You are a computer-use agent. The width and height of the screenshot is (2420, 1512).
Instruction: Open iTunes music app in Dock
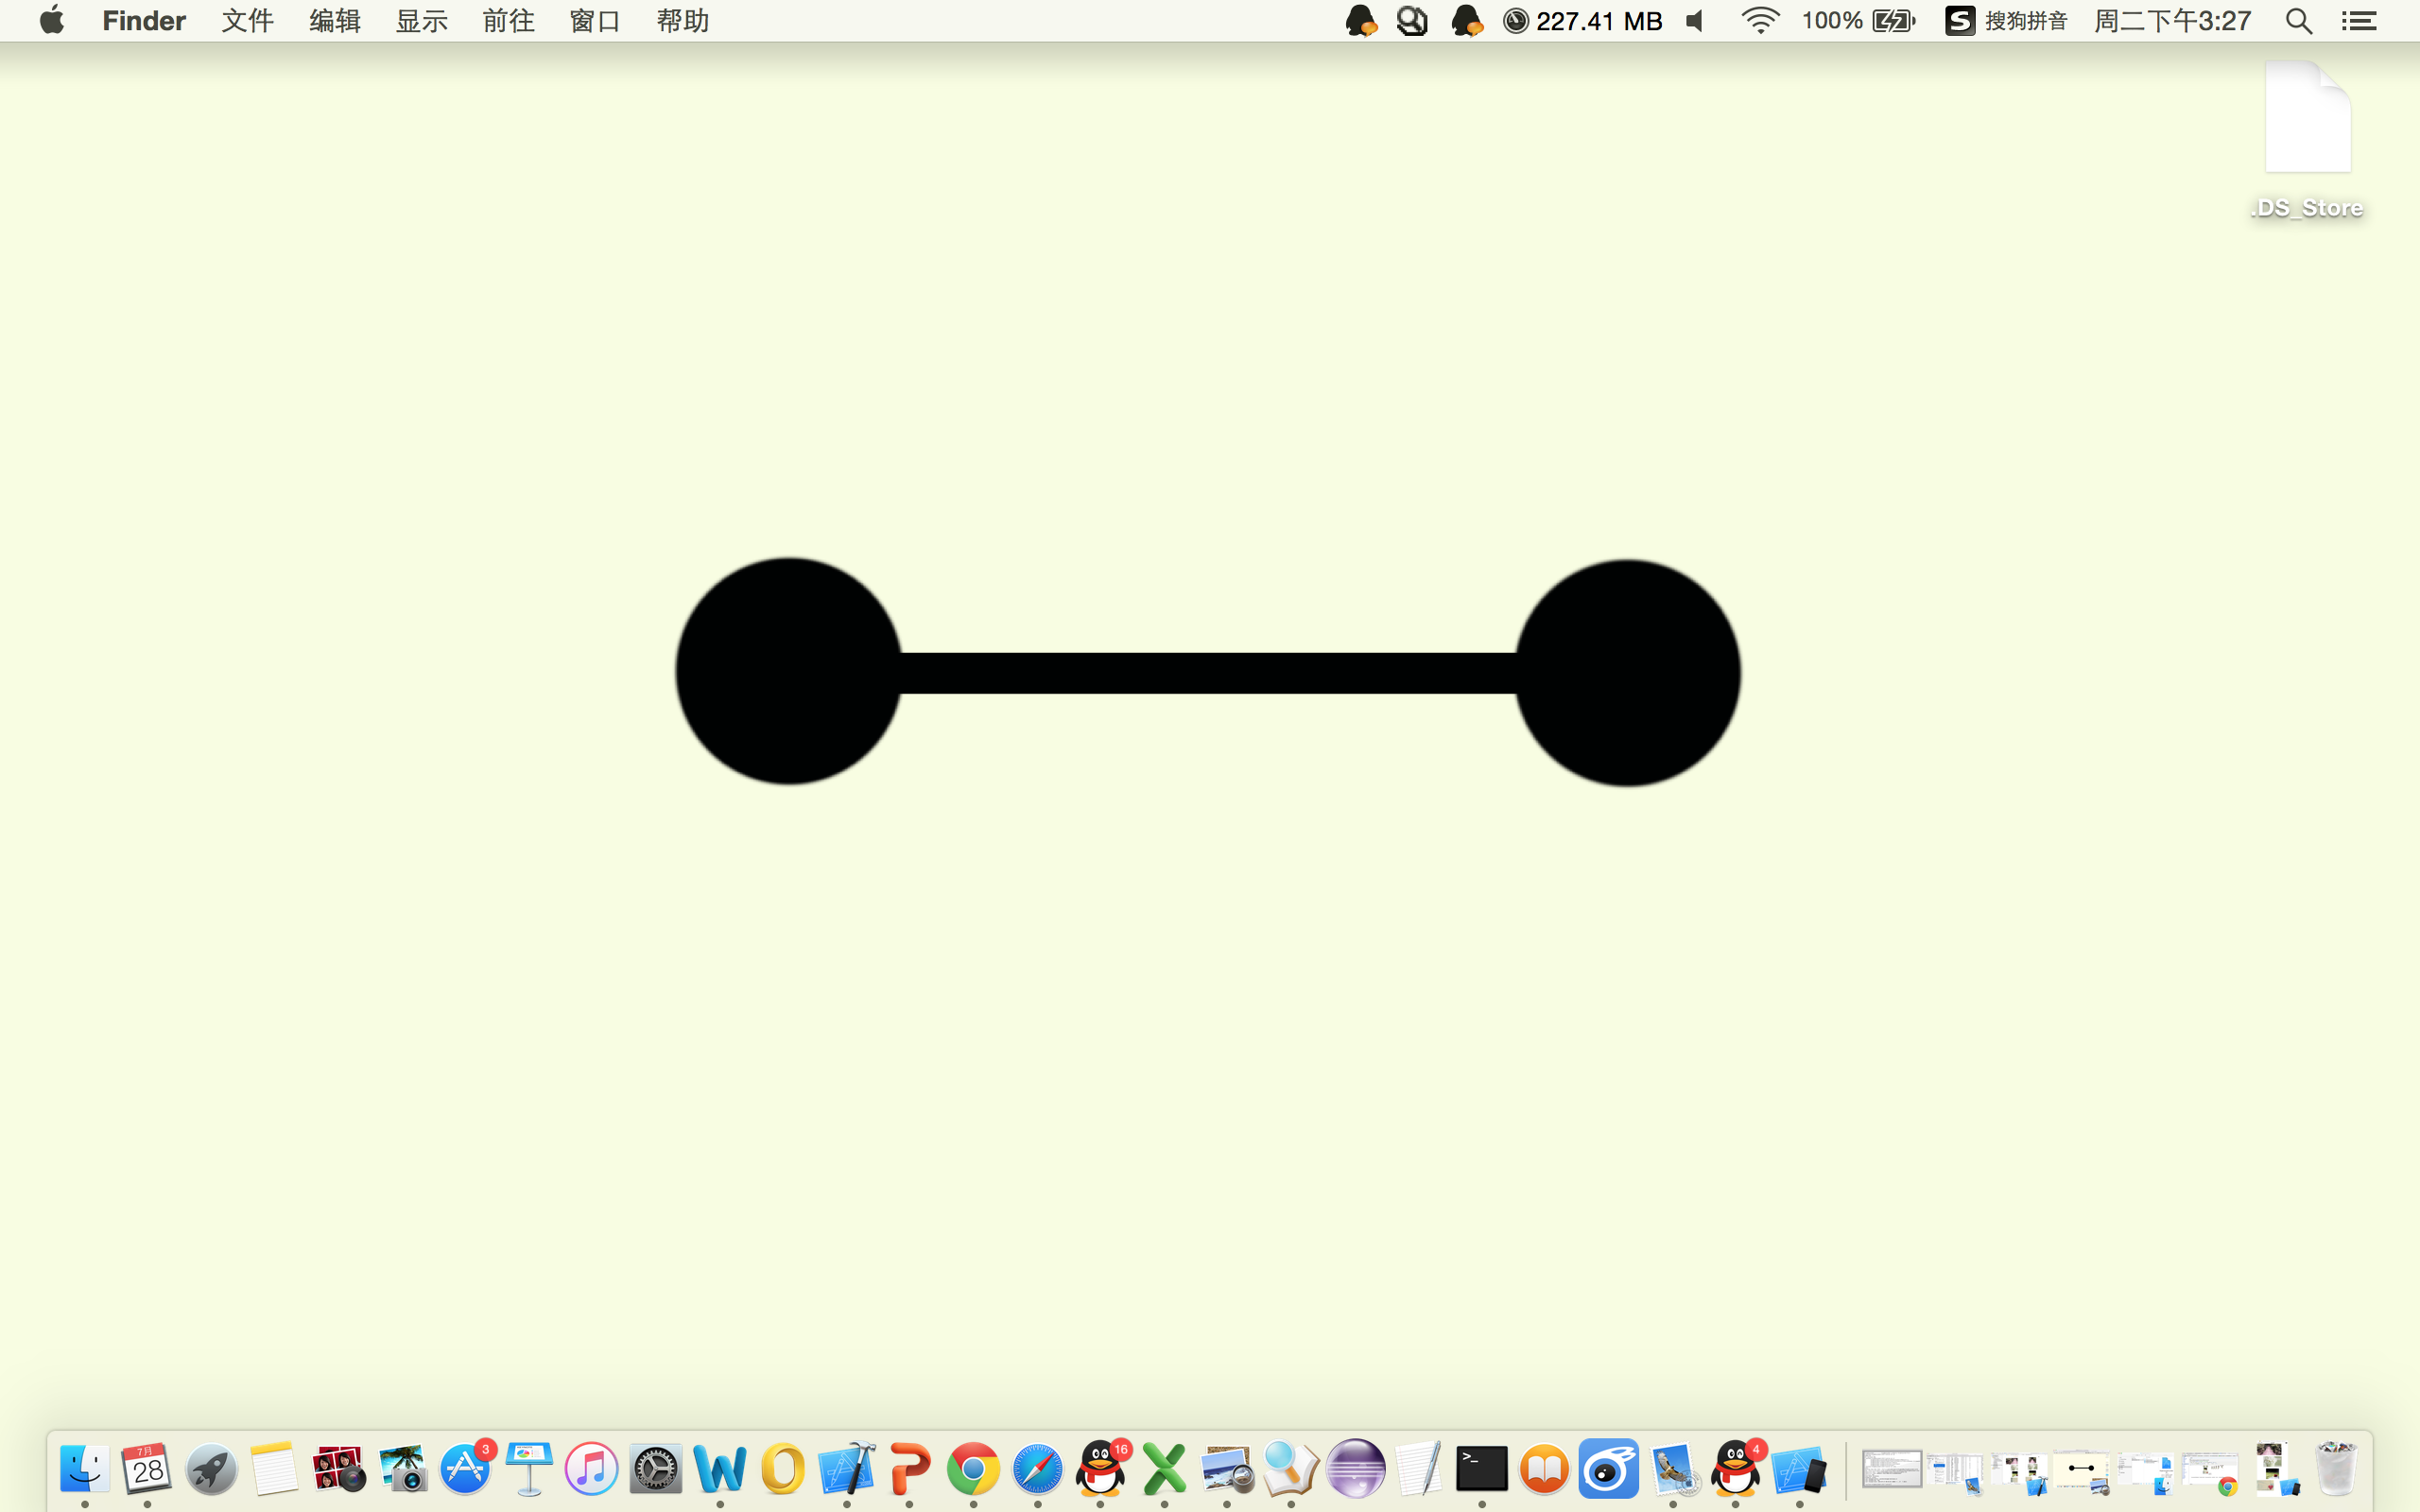pyautogui.click(x=591, y=1469)
